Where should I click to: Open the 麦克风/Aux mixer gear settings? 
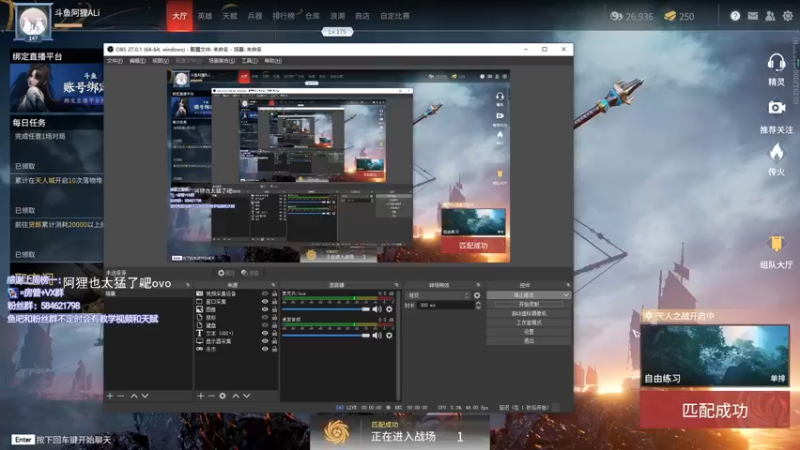click(389, 309)
